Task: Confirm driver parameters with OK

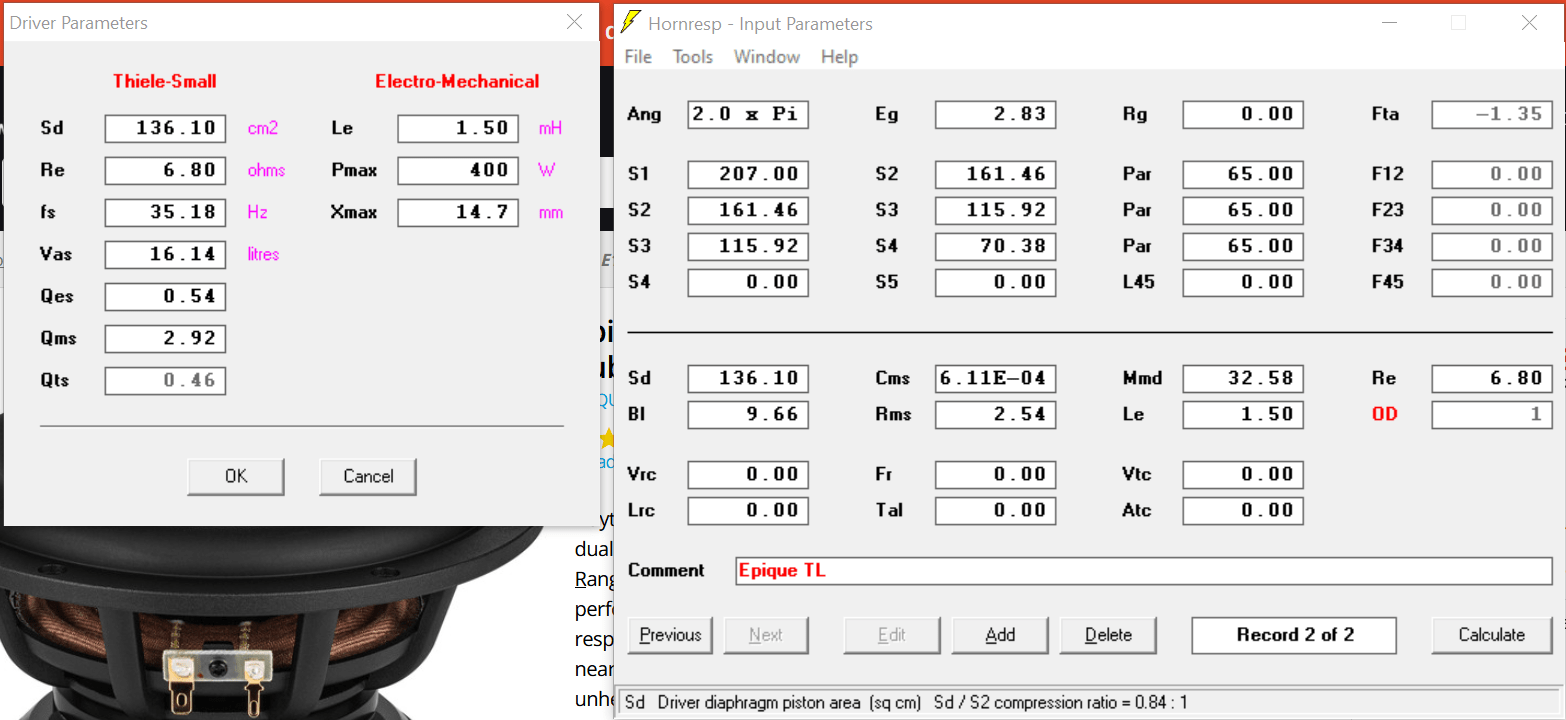Action: [236, 476]
